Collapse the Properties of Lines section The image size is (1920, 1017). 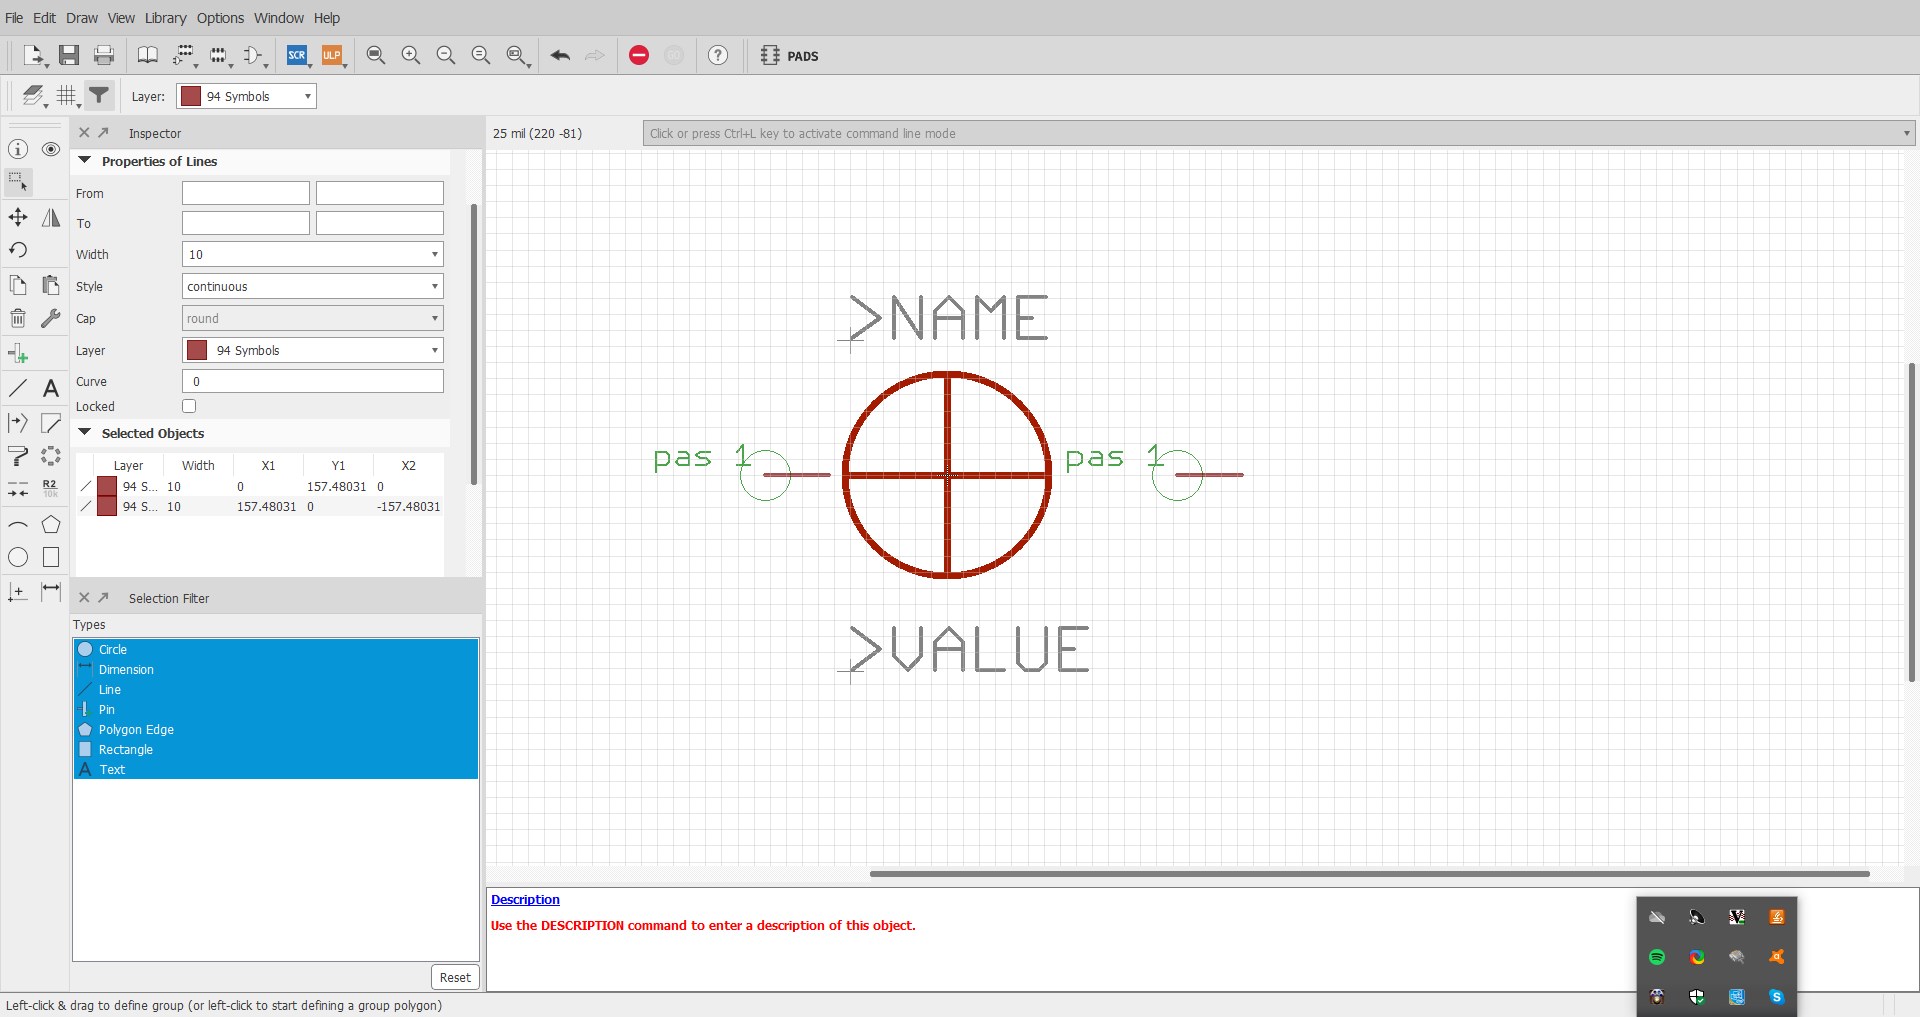point(84,160)
